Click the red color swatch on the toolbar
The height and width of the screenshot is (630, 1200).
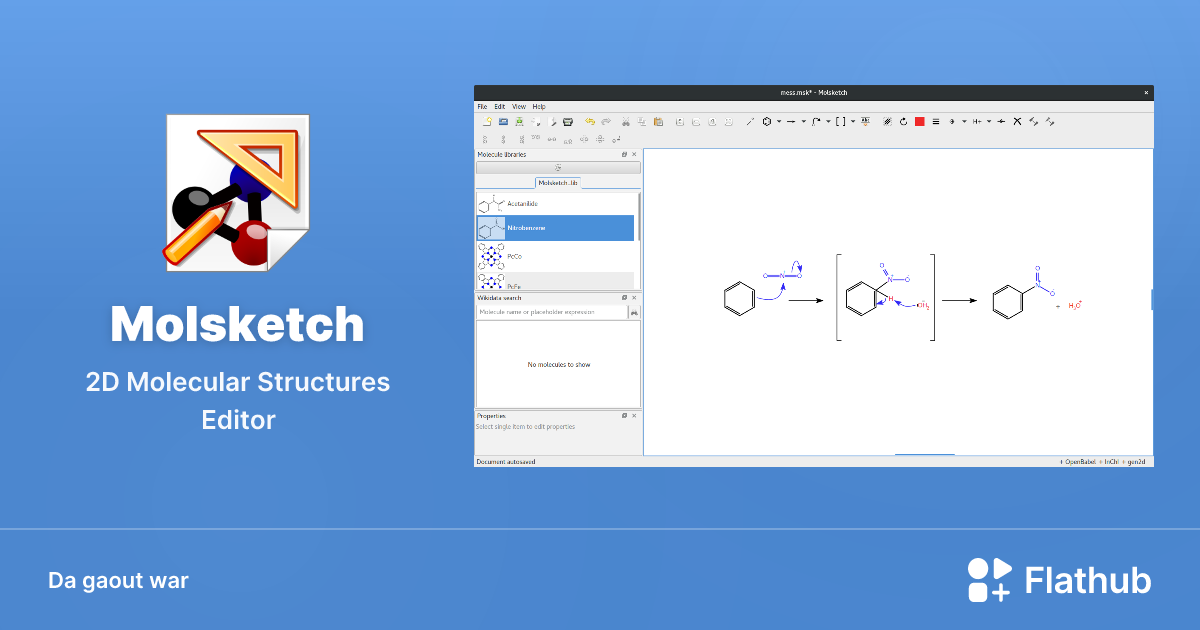tap(919, 121)
